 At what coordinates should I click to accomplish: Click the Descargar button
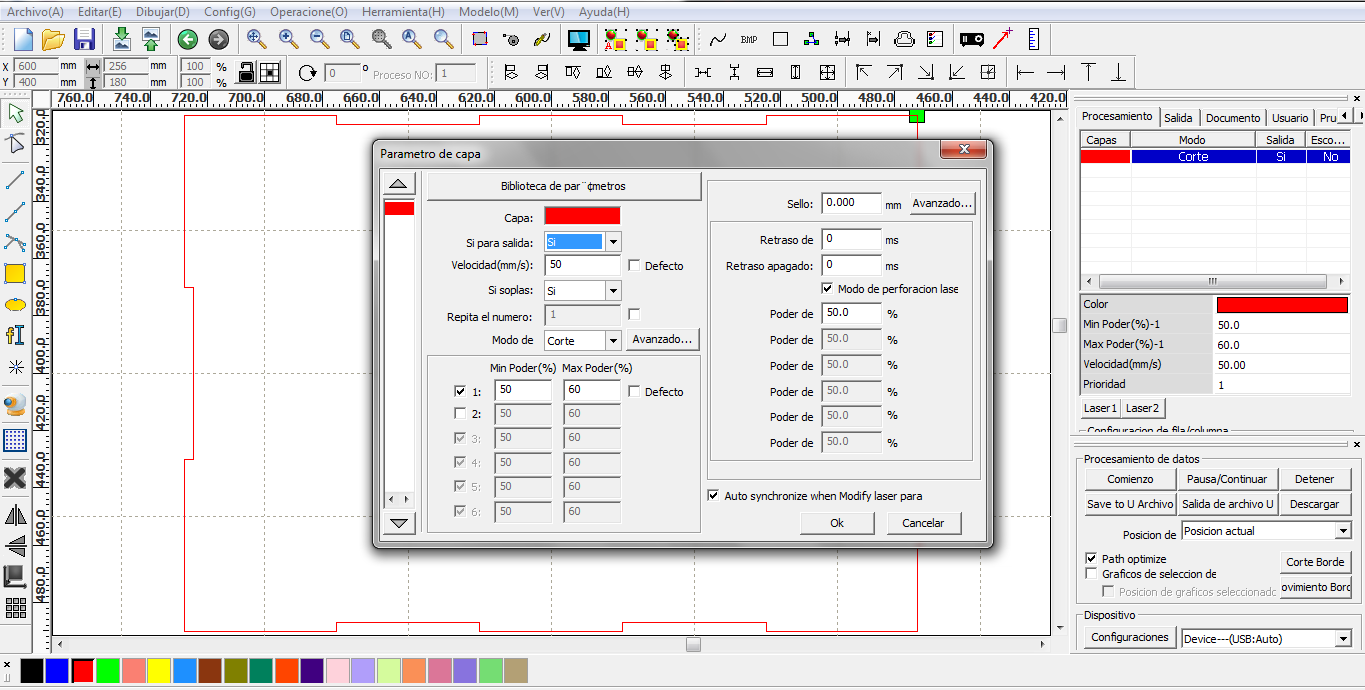(1314, 504)
